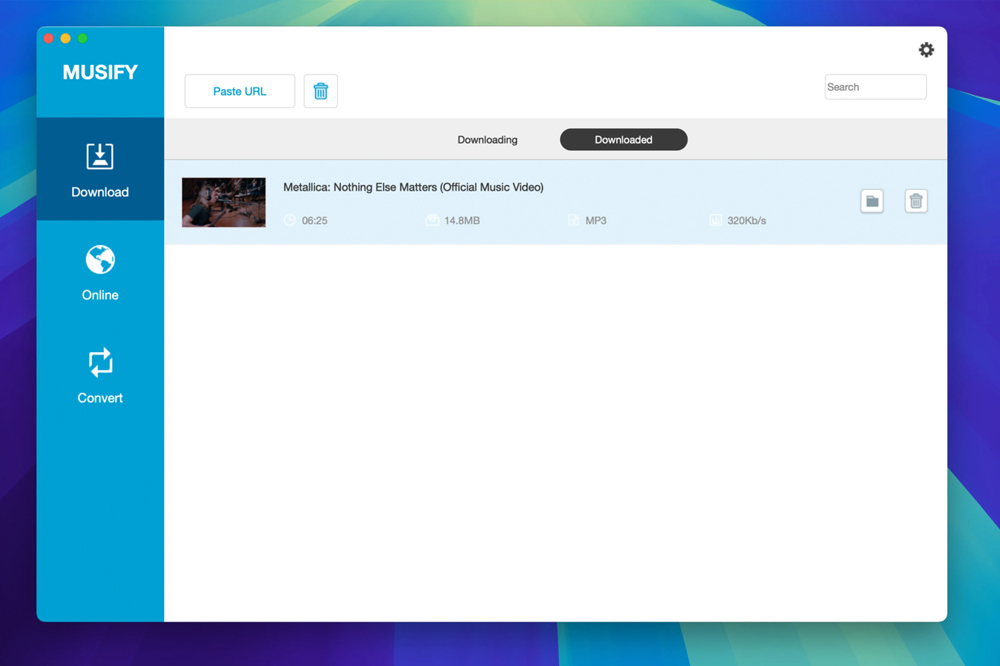Switch to the Downloaded tab
The image size is (1000, 666).
point(624,140)
